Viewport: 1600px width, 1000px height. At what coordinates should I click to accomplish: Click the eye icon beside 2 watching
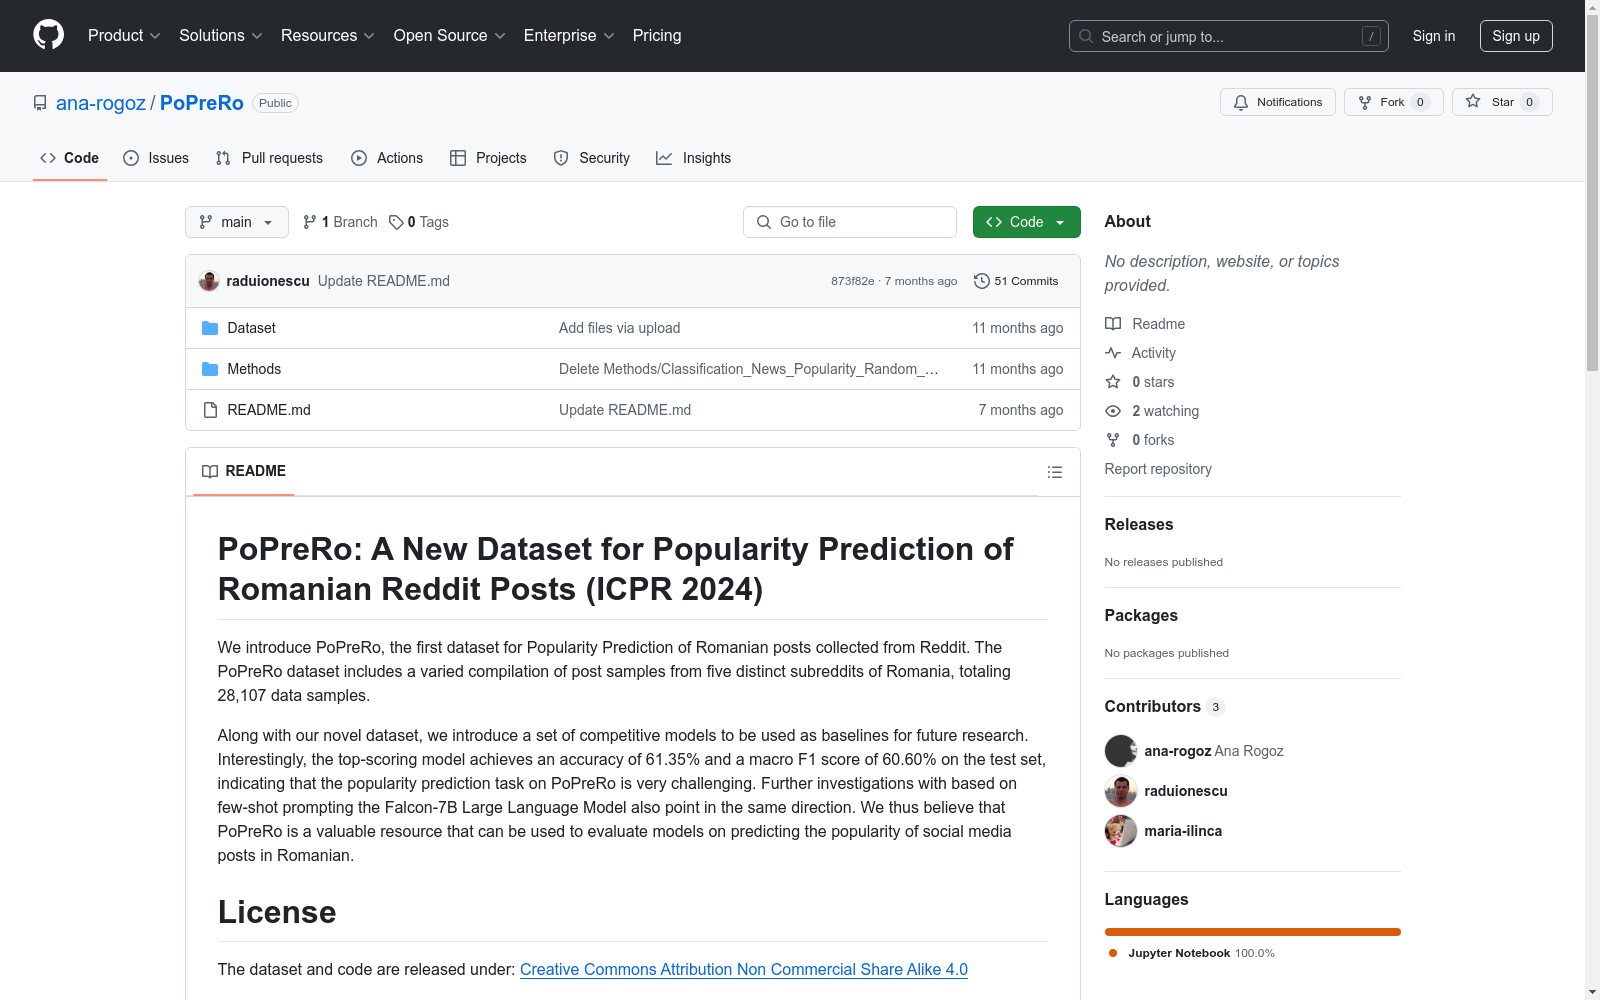(1113, 411)
